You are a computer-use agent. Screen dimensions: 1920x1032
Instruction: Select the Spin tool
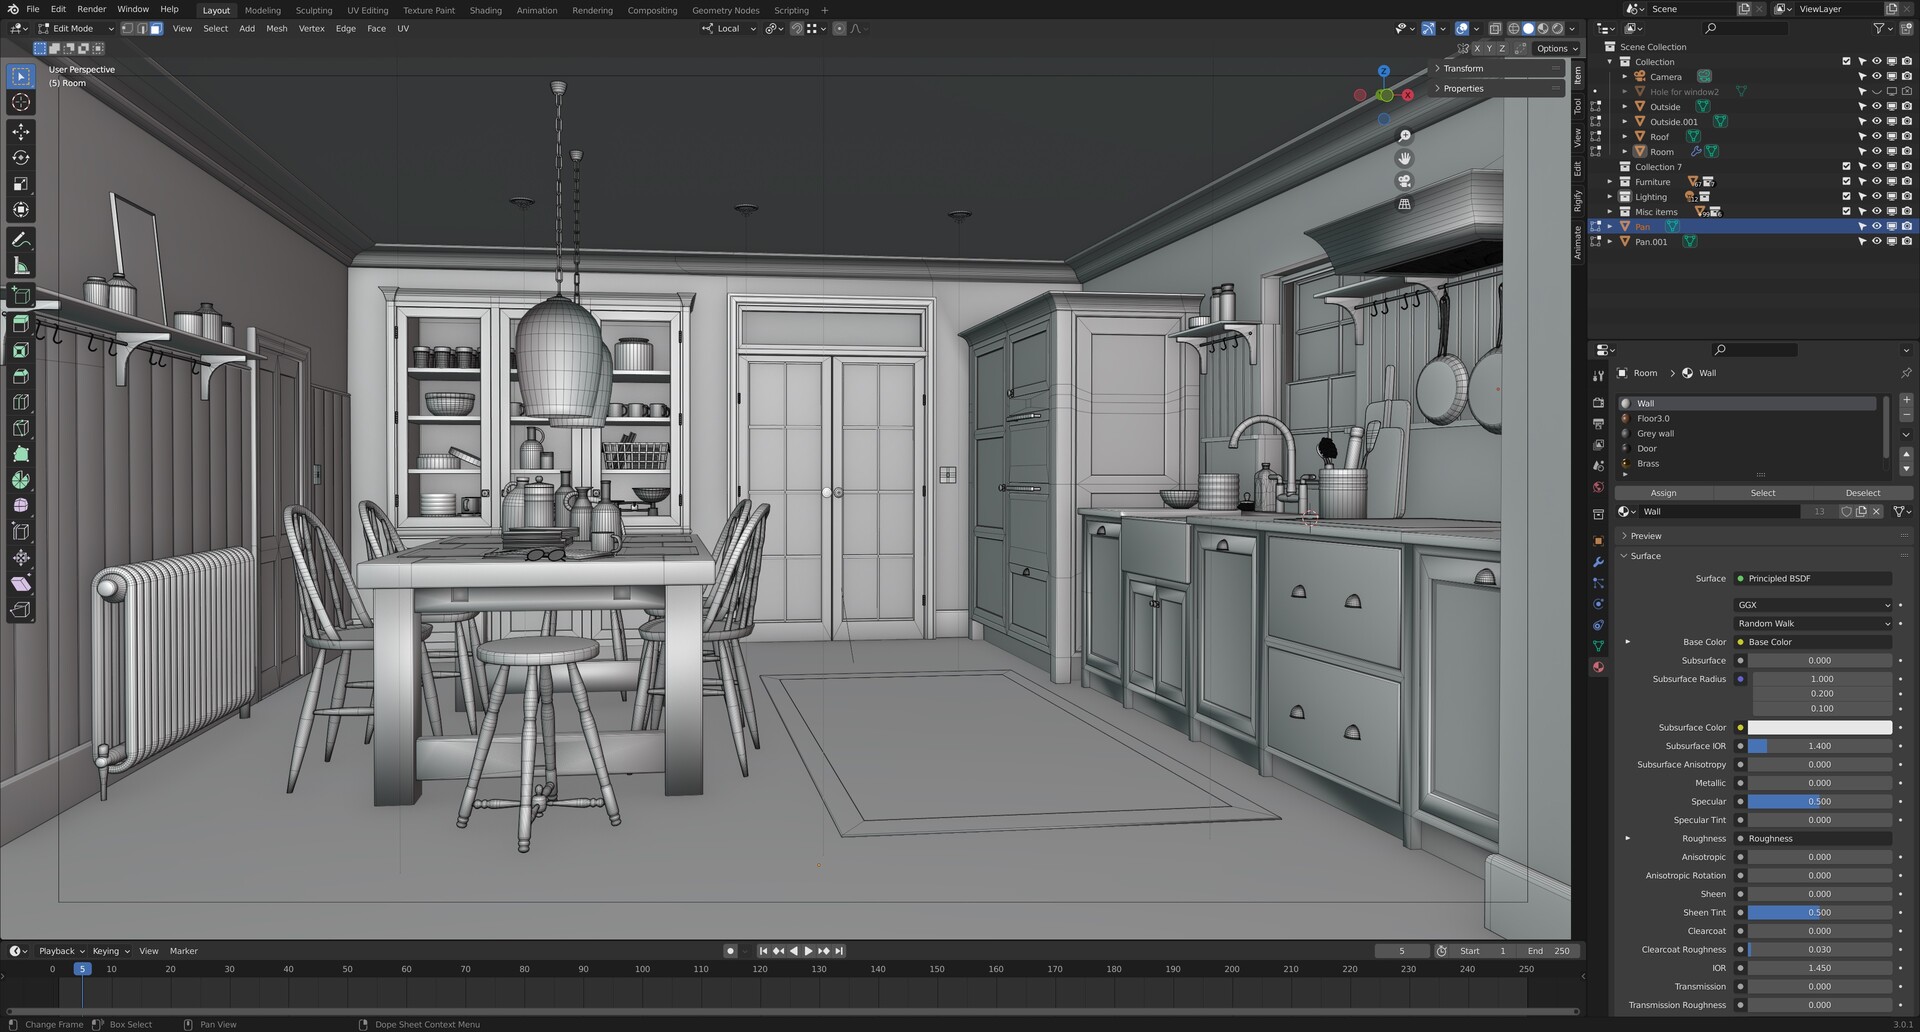[21, 480]
